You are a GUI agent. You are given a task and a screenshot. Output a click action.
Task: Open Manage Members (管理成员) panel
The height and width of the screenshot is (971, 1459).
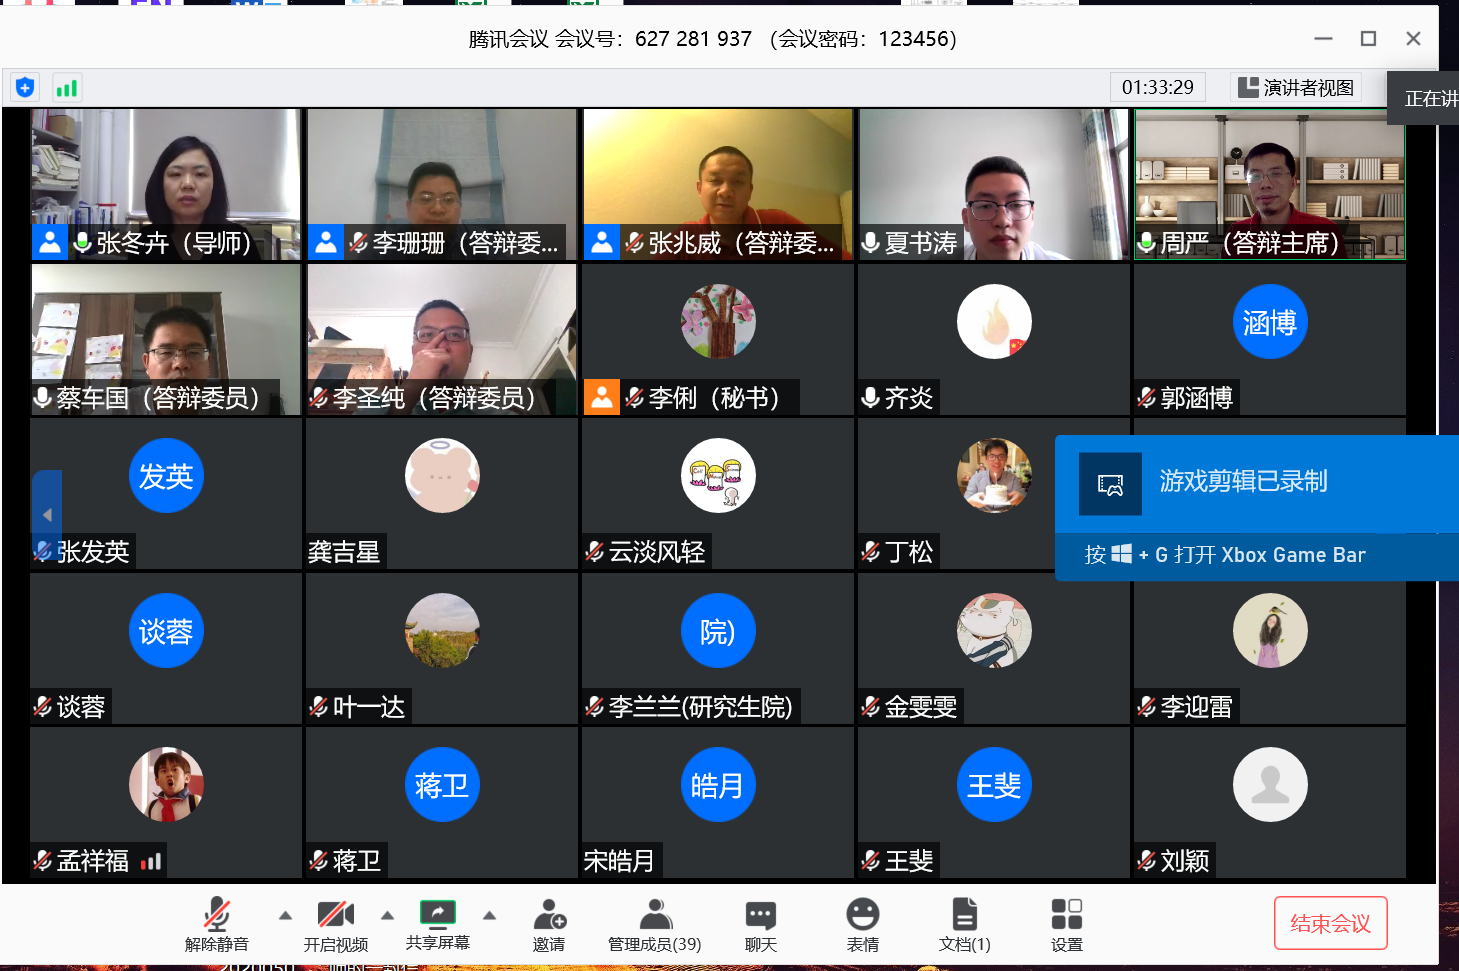click(x=655, y=924)
